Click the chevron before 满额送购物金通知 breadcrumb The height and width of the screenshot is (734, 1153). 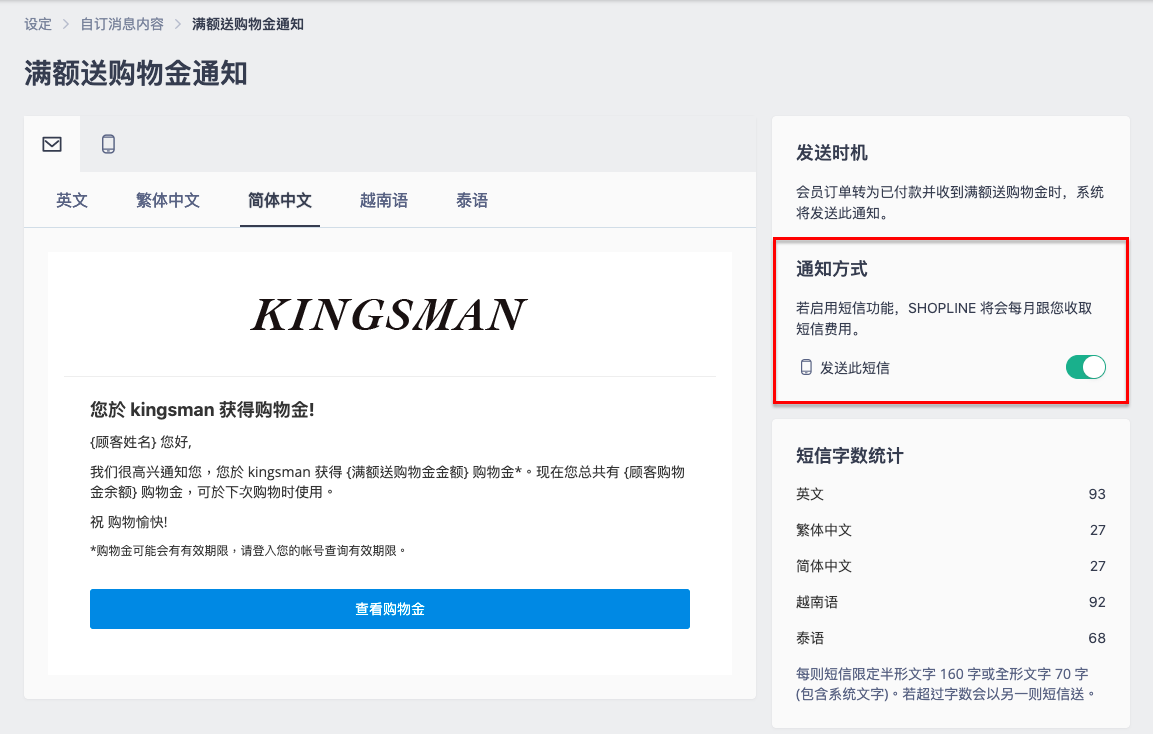[x=178, y=24]
